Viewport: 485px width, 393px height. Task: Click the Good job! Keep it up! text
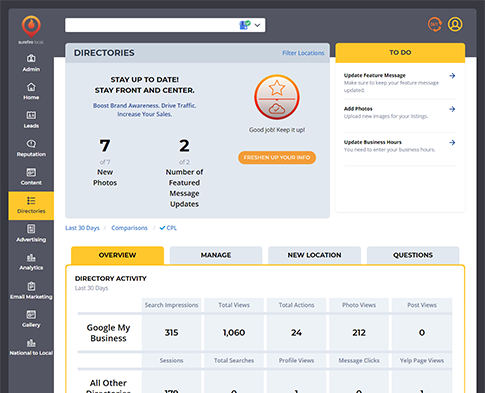tap(277, 130)
